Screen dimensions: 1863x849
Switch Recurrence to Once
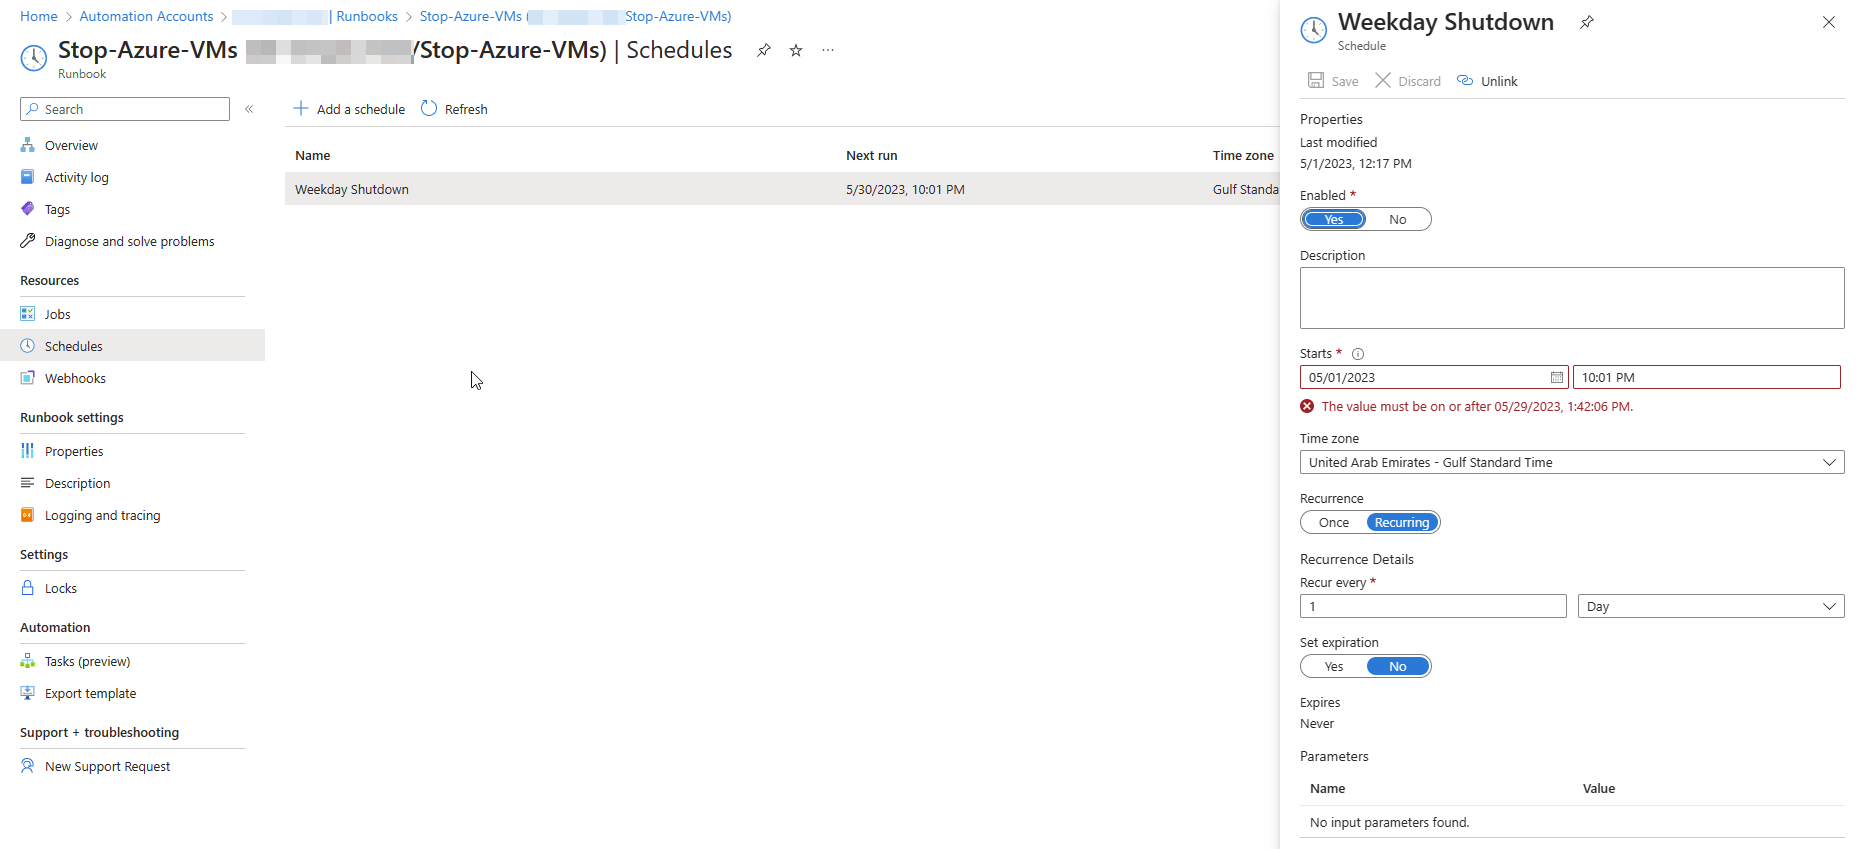(1333, 523)
